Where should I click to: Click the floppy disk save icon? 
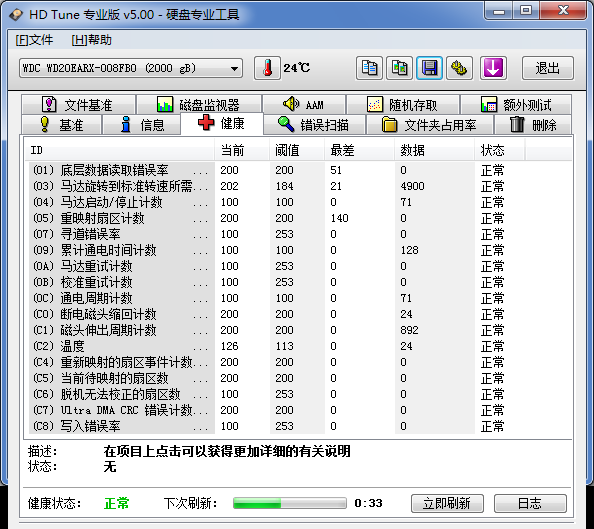(x=429, y=68)
